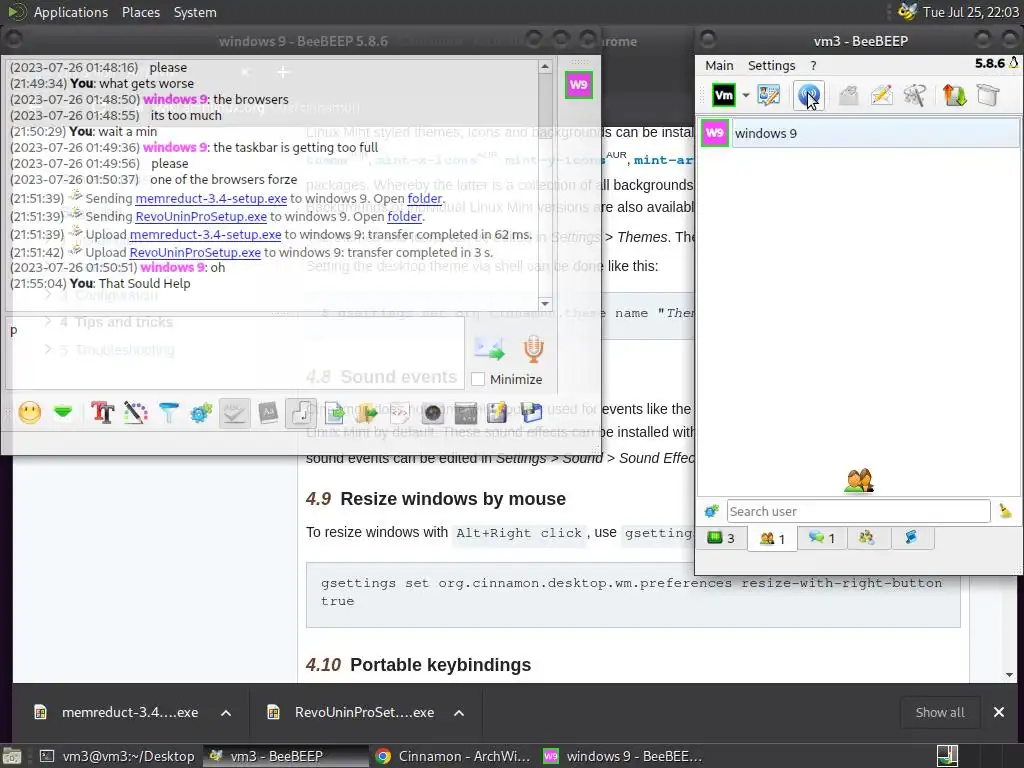Click the round dark camera icon

coord(432,413)
